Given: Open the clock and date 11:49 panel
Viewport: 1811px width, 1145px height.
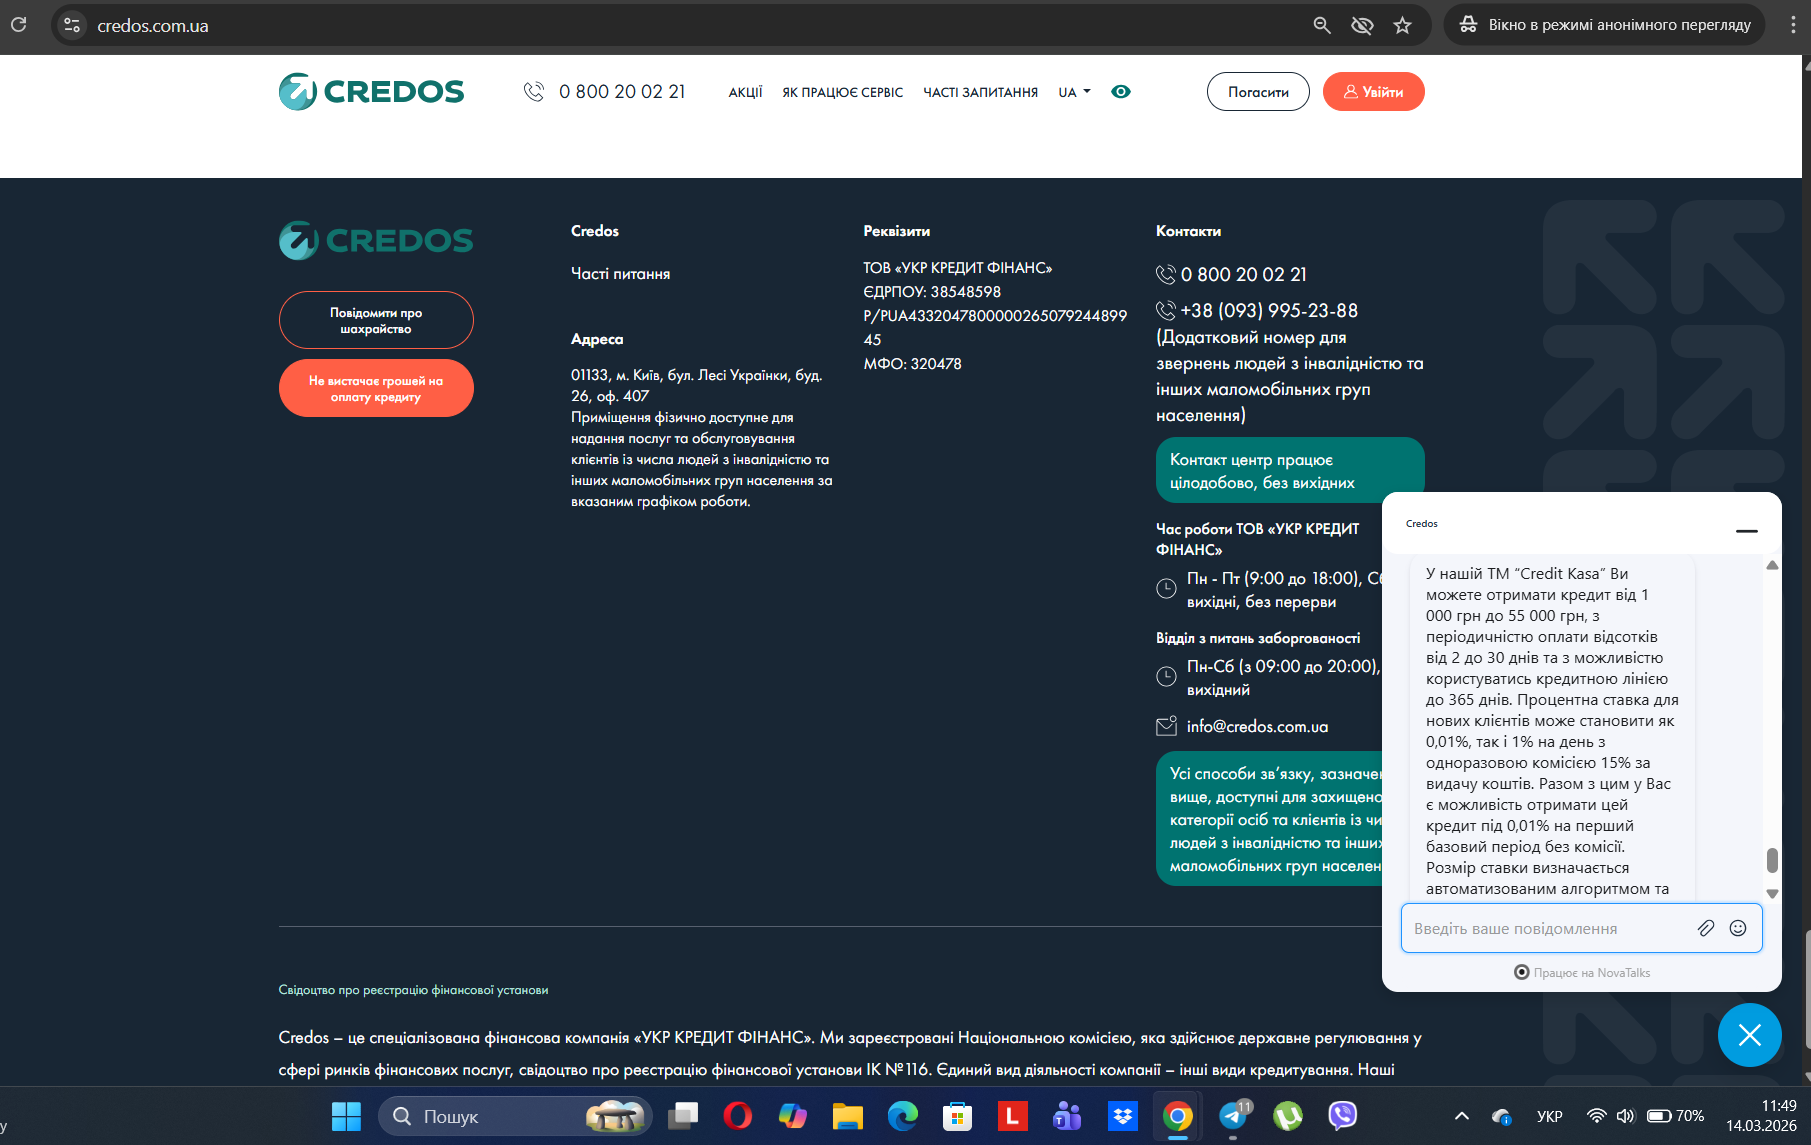Looking at the screenshot, I should (1762, 1116).
